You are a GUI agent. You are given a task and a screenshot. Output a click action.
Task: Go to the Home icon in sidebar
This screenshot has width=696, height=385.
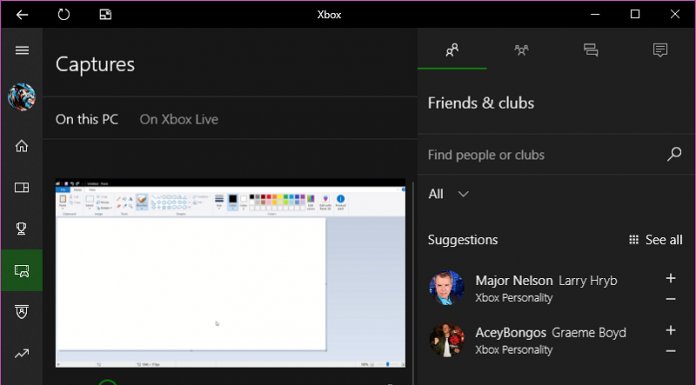tap(22, 146)
